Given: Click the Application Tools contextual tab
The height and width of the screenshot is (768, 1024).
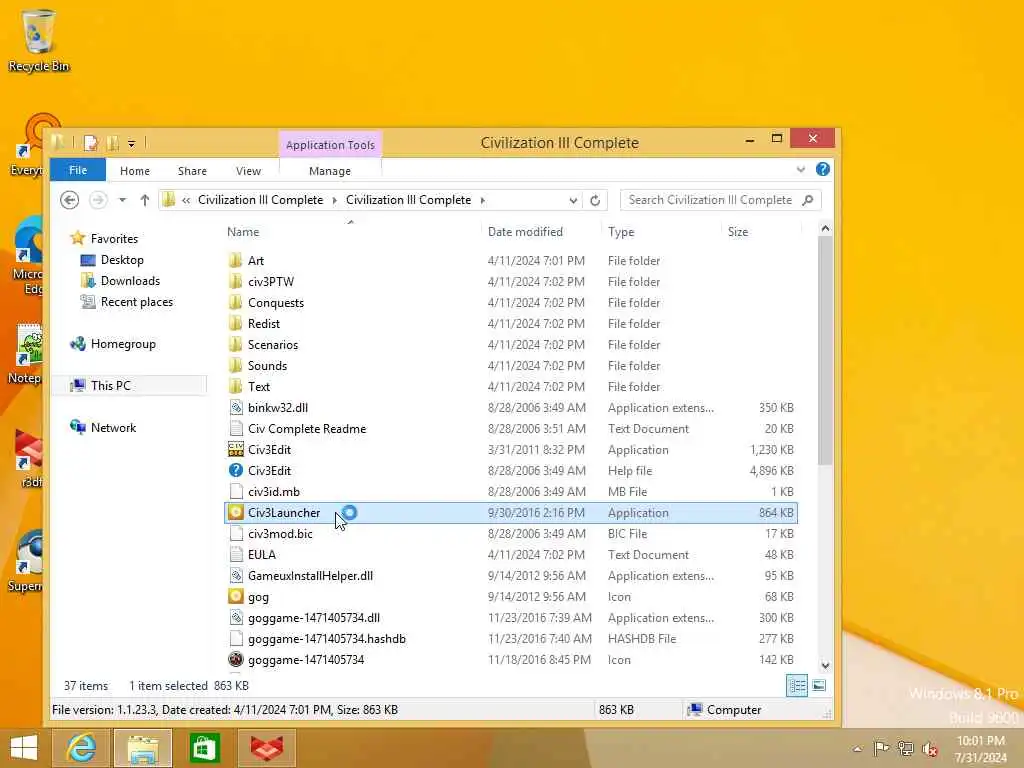Looking at the screenshot, I should (330, 145).
